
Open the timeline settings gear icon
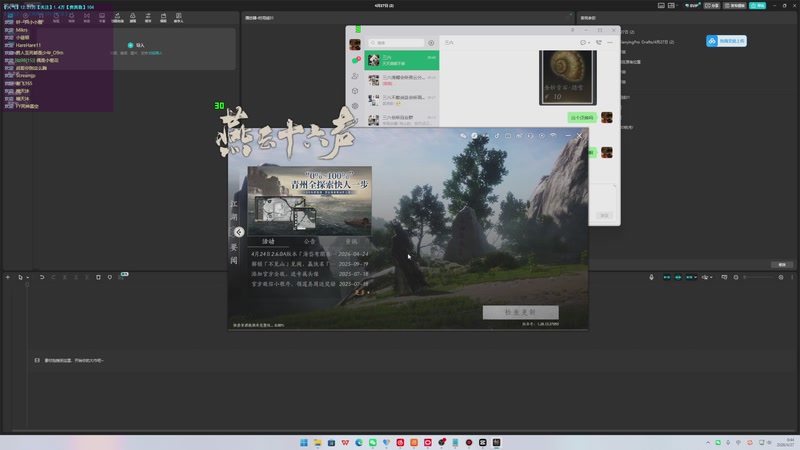coord(781,277)
